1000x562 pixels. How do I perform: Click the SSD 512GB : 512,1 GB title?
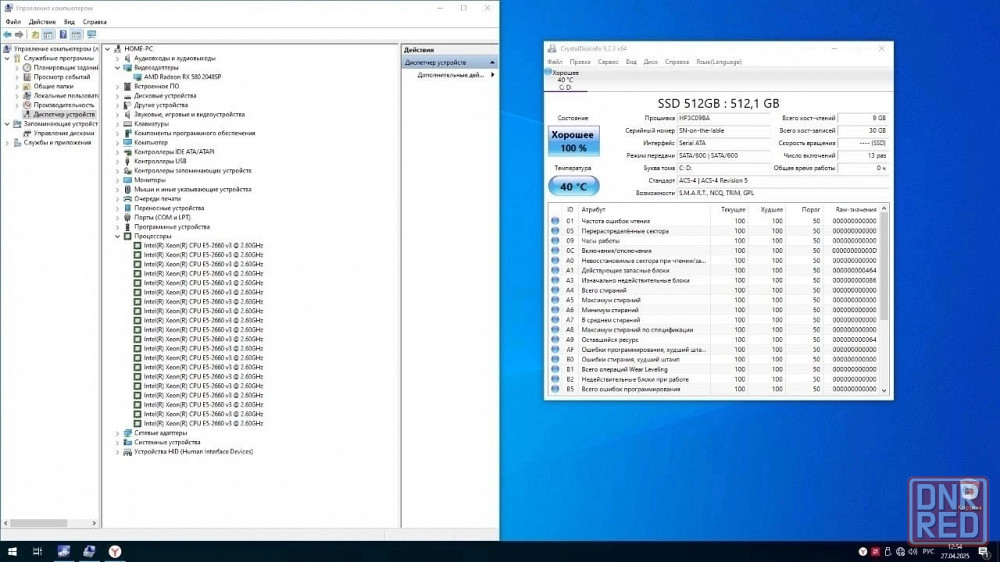[x=718, y=103]
